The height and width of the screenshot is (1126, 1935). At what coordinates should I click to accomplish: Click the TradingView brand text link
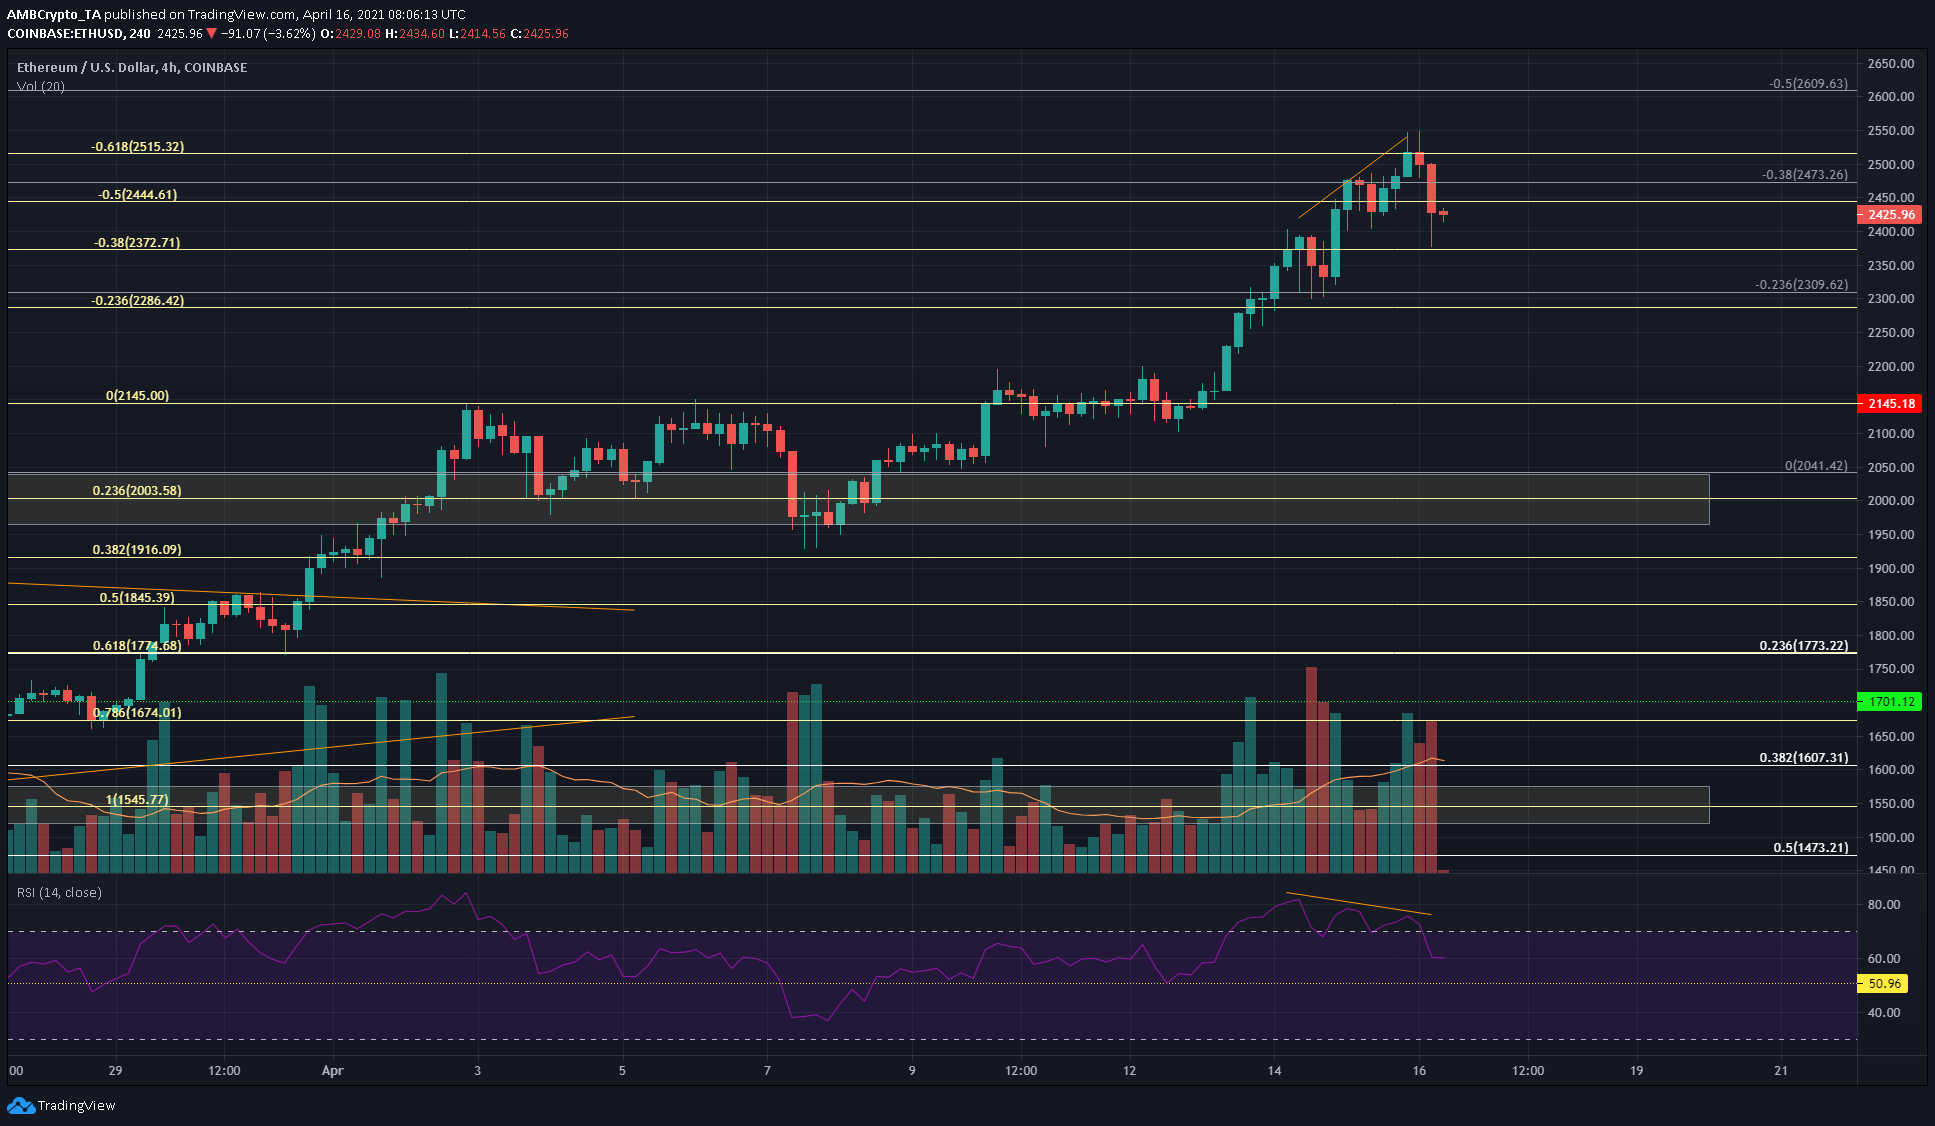pos(76,1105)
